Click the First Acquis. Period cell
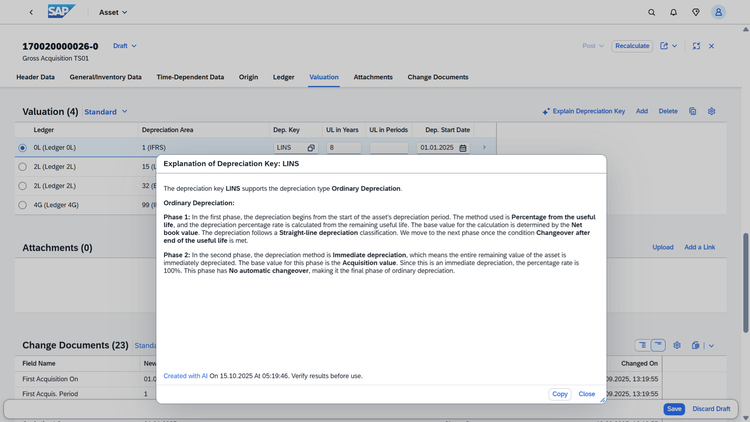 coord(50,394)
